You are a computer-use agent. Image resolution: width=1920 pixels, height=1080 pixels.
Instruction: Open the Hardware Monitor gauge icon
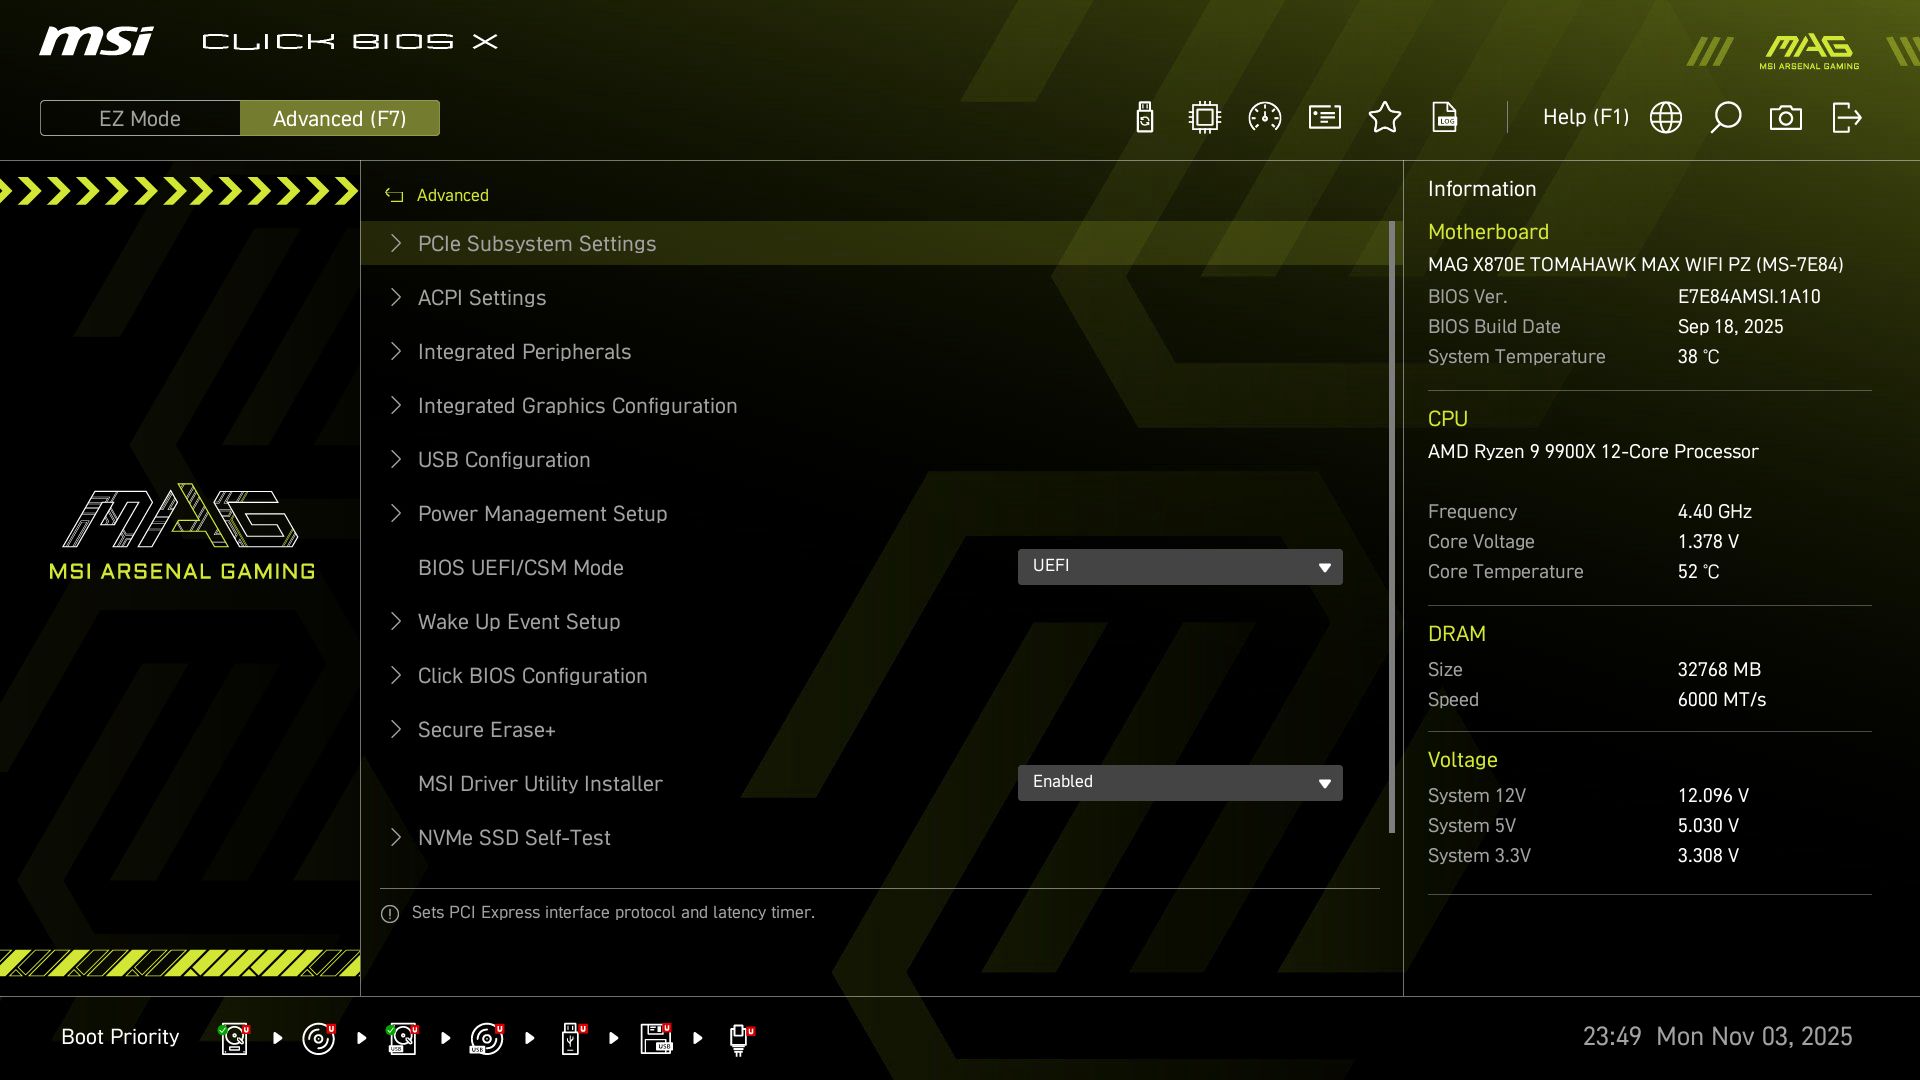pos(1265,117)
